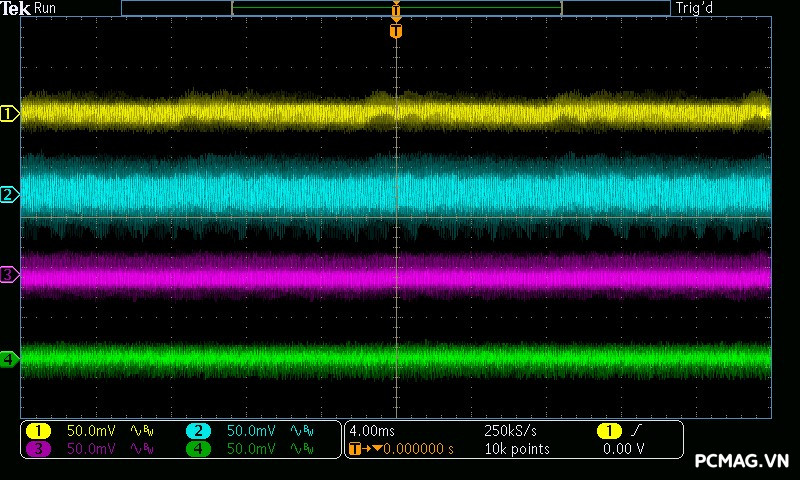Open the 4.00ms timebase setting
This screenshot has height=480, width=800.
[x=372, y=430]
